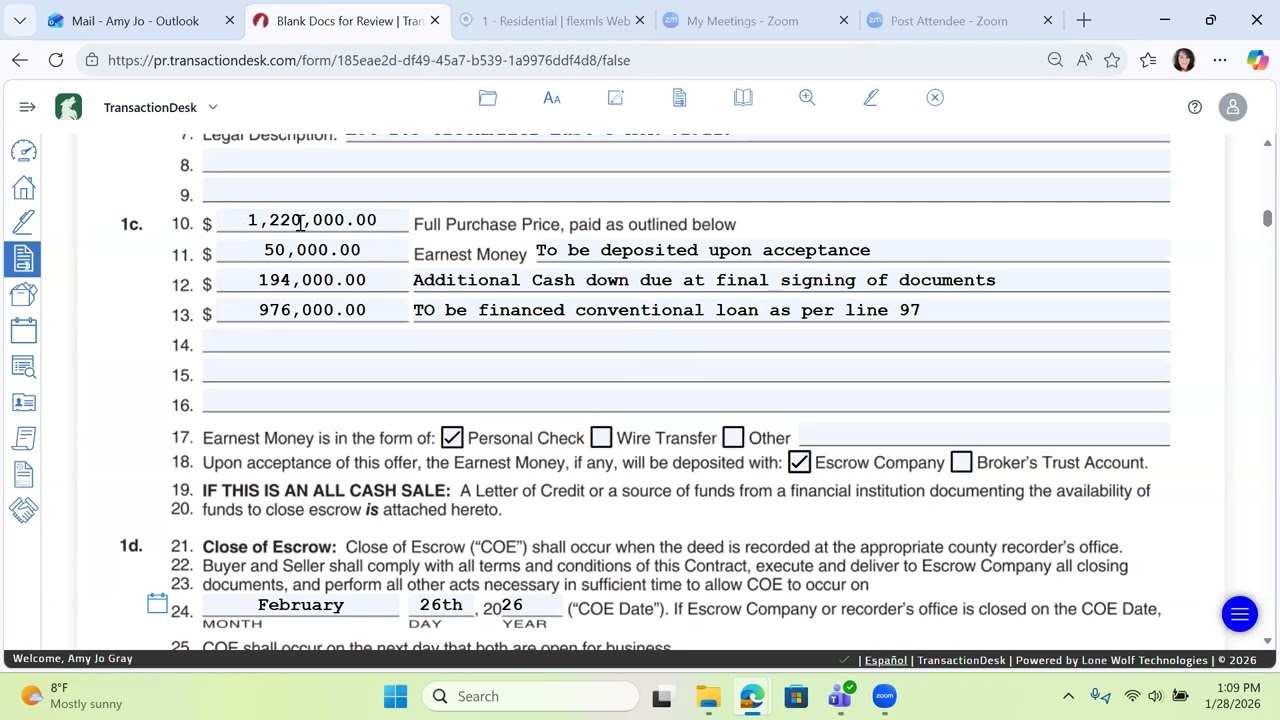Add page to favorites with star icon

[1112, 60]
